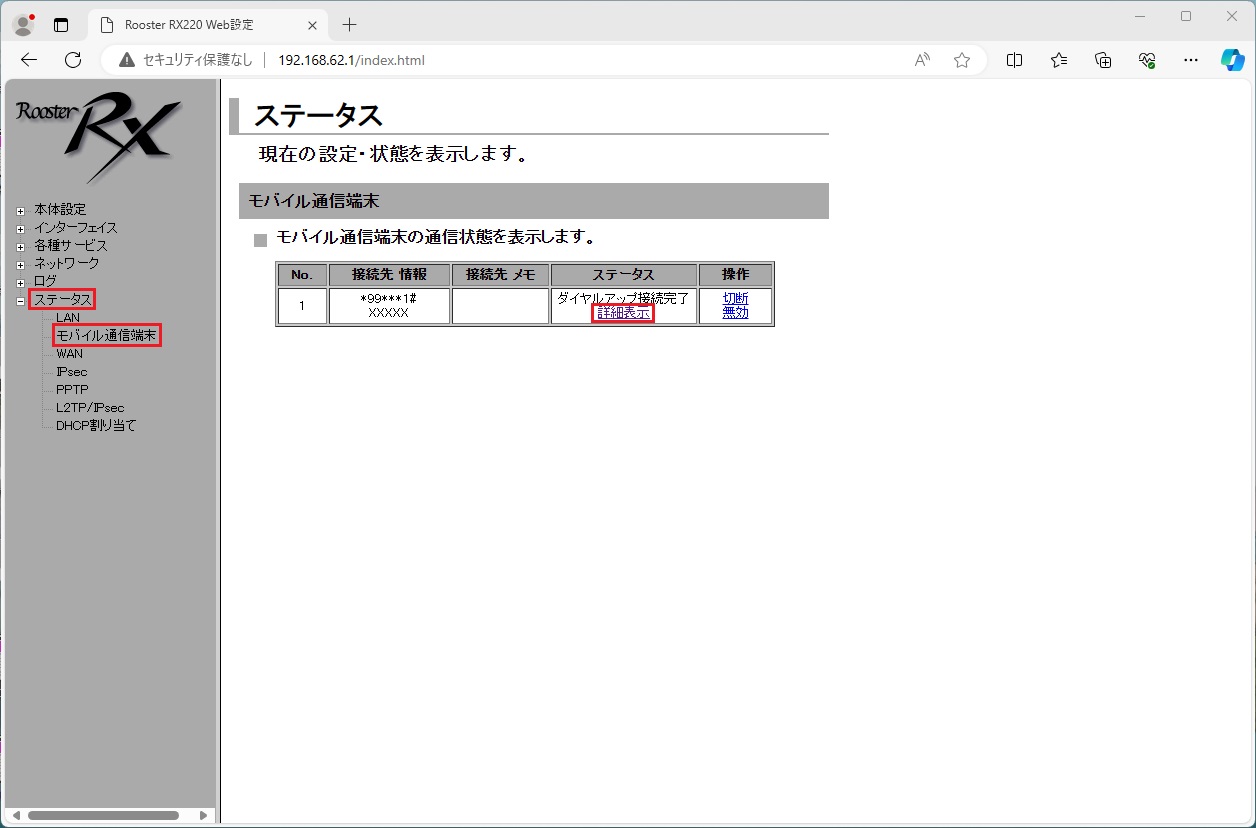Open 本体設定 in the sidebar
The width and height of the screenshot is (1256, 828).
pos(60,209)
